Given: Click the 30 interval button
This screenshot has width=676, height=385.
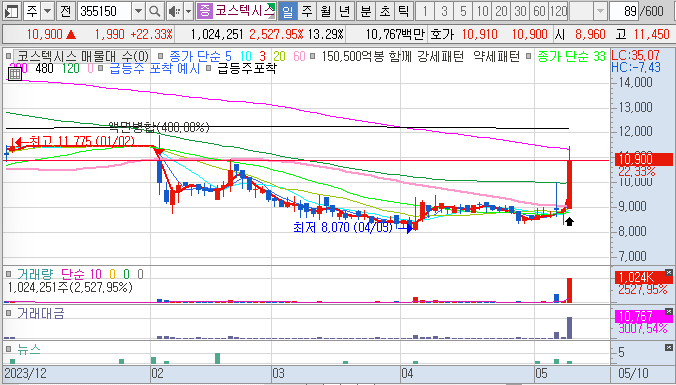Looking at the screenshot, I should click(x=520, y=11).
